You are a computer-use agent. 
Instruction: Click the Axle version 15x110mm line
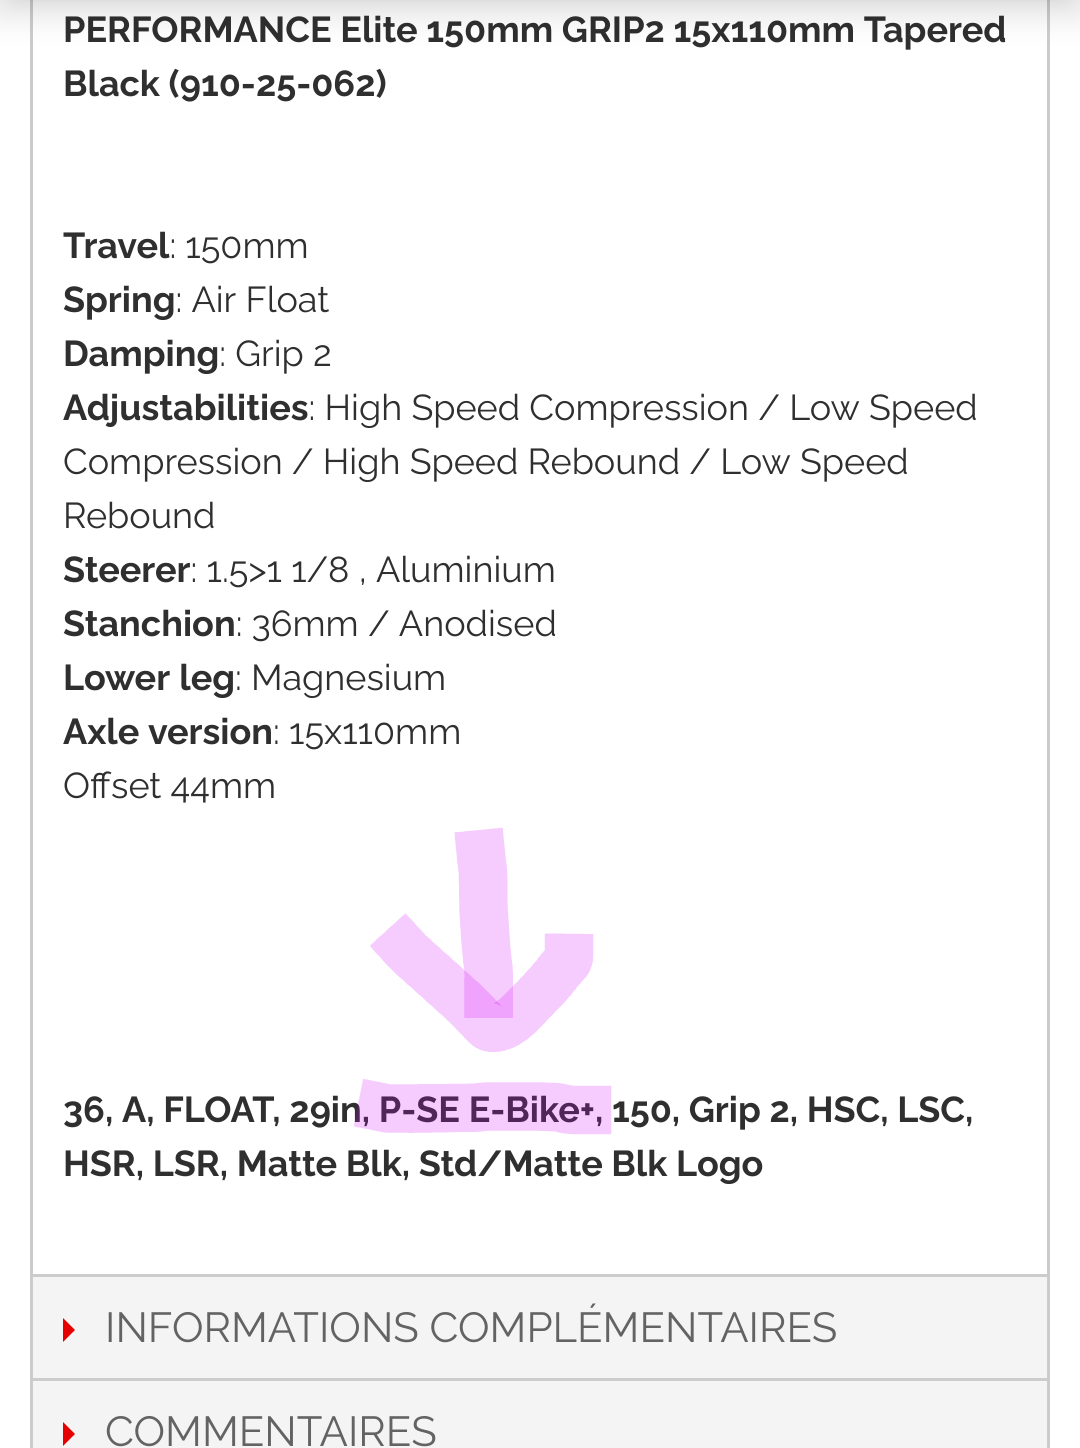[262, 732]
